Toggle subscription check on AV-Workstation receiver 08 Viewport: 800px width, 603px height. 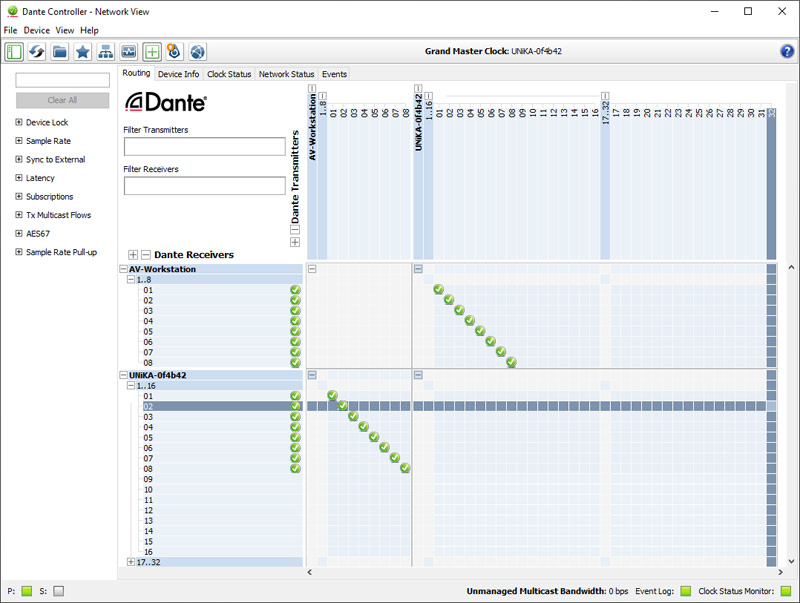pos(512,363)
